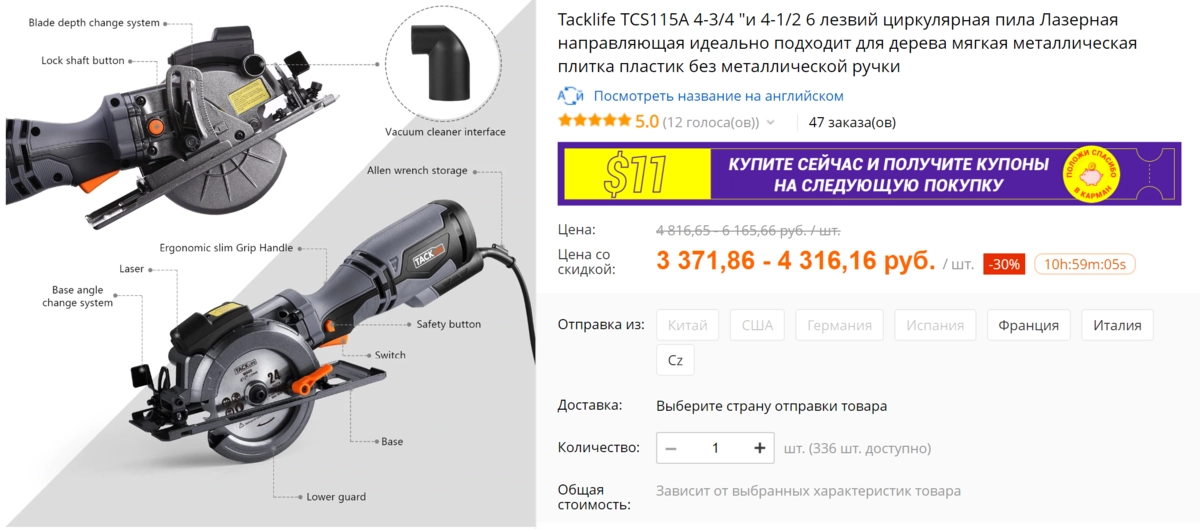
Task: Select shipping from Германия
Action: [840, 325]
